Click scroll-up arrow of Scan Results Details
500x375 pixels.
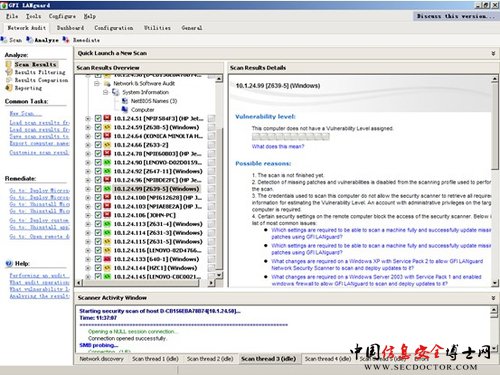click(x=495, y=79)
